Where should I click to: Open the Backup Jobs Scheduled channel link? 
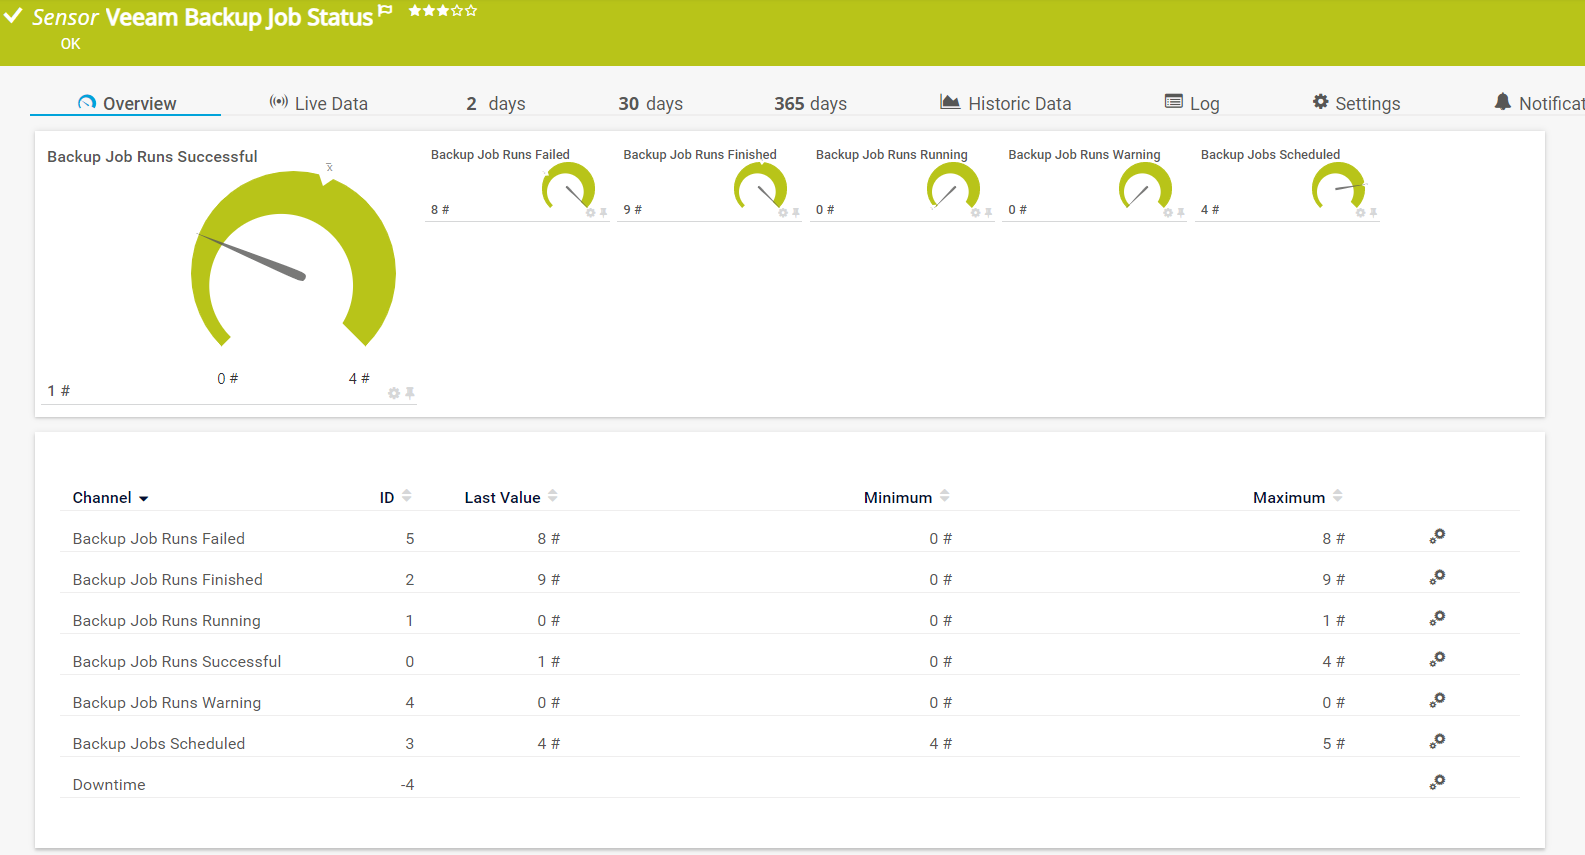click(x=158, y=743)
